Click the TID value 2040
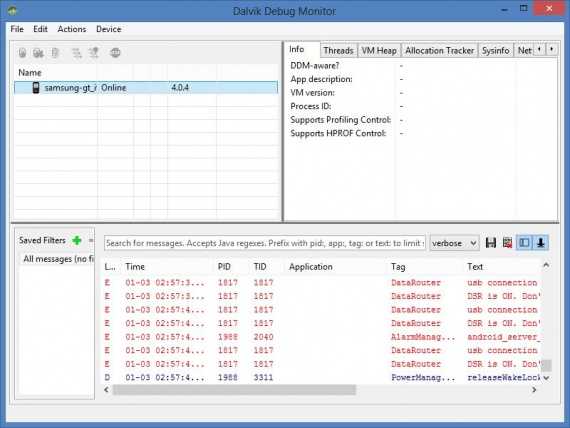Viewport: 570px width, 428px height. pyautogui.click(x=263, y=337)
